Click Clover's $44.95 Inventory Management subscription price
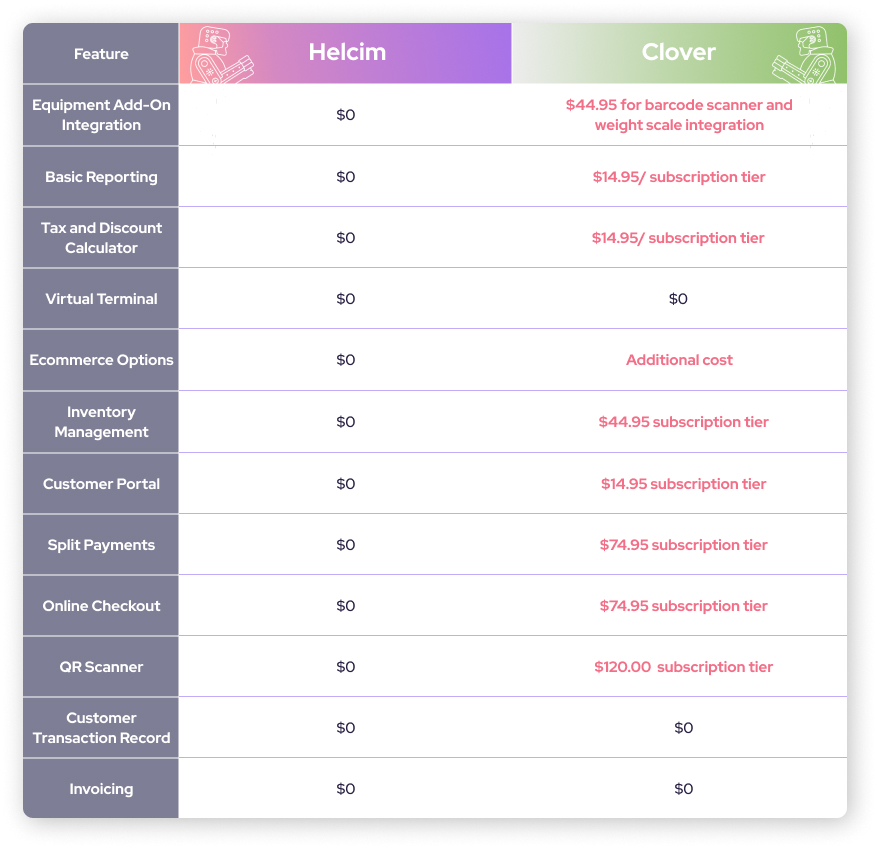The image size is (878, 849). point(683,422)
